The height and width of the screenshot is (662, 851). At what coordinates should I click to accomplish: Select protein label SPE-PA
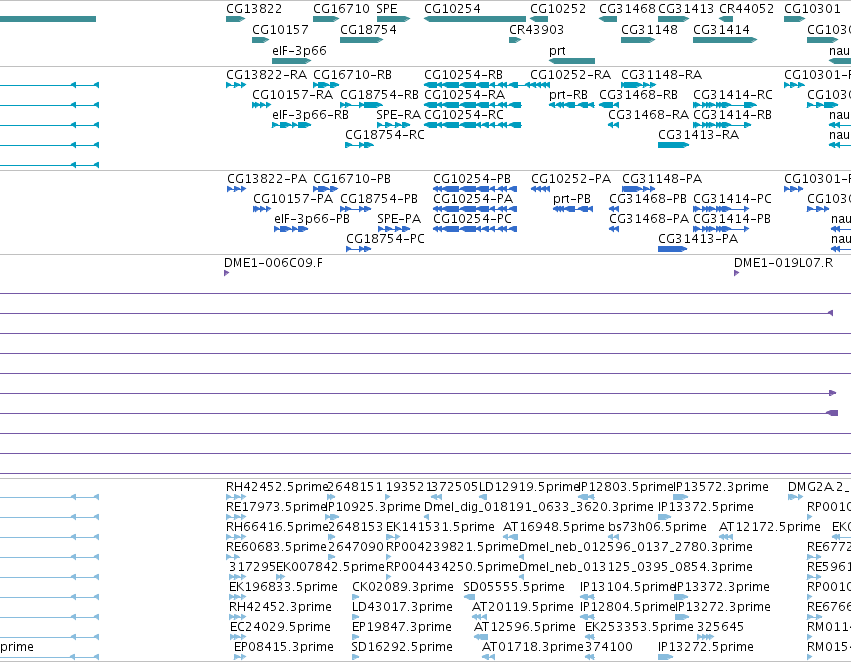pos(399,219)
